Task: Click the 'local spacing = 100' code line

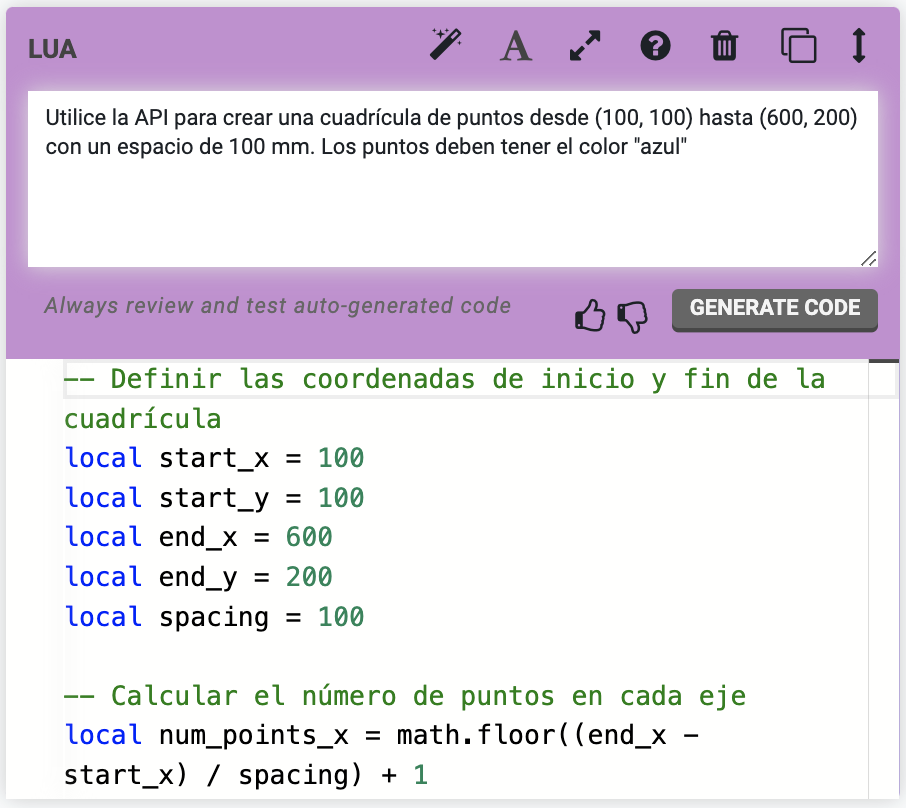Action: tap(214, 617)
